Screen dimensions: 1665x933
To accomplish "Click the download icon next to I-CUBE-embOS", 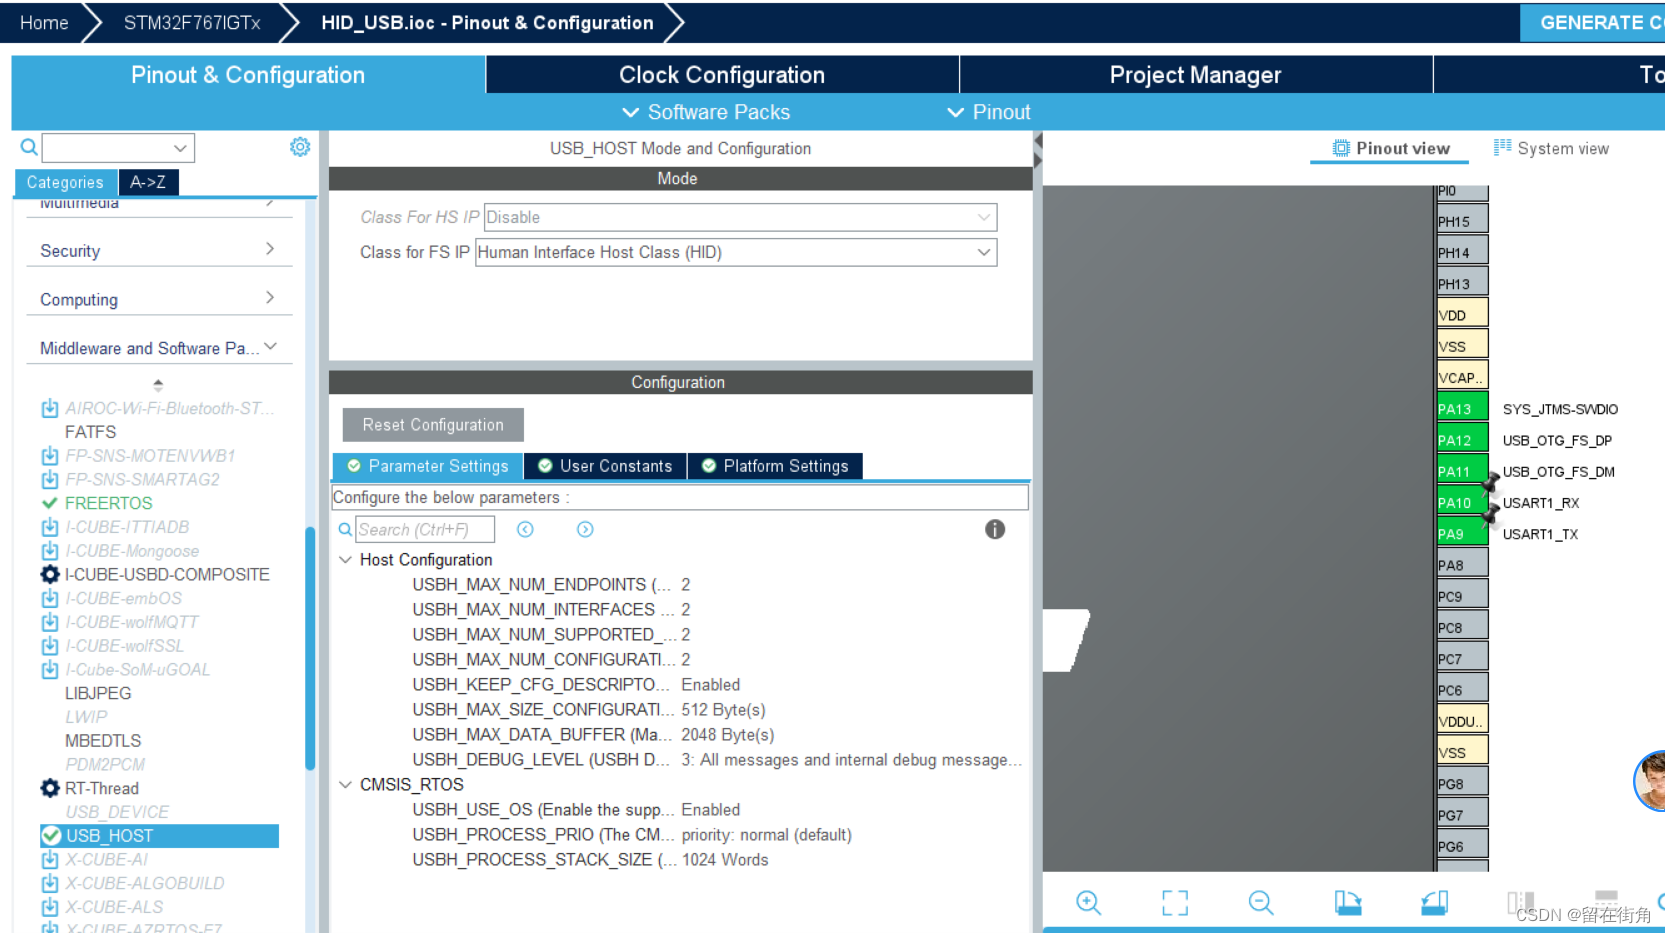I will pyautogui.click(x=49, y=598).
